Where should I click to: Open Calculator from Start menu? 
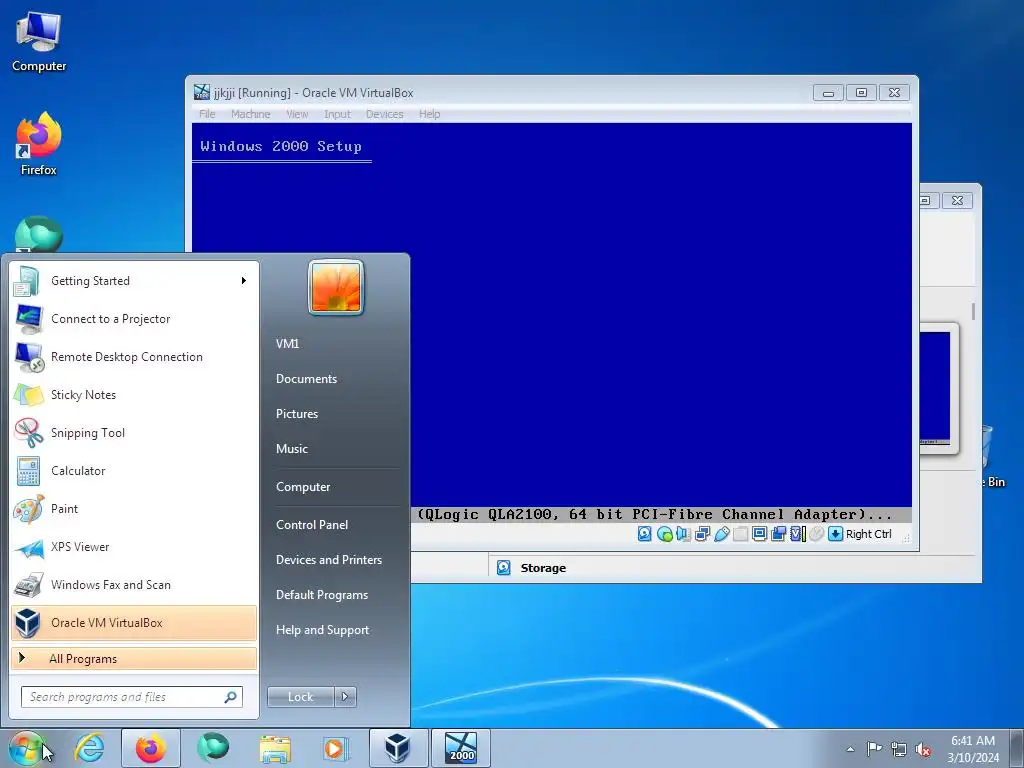pyautogui.click(x=134, y=470)
